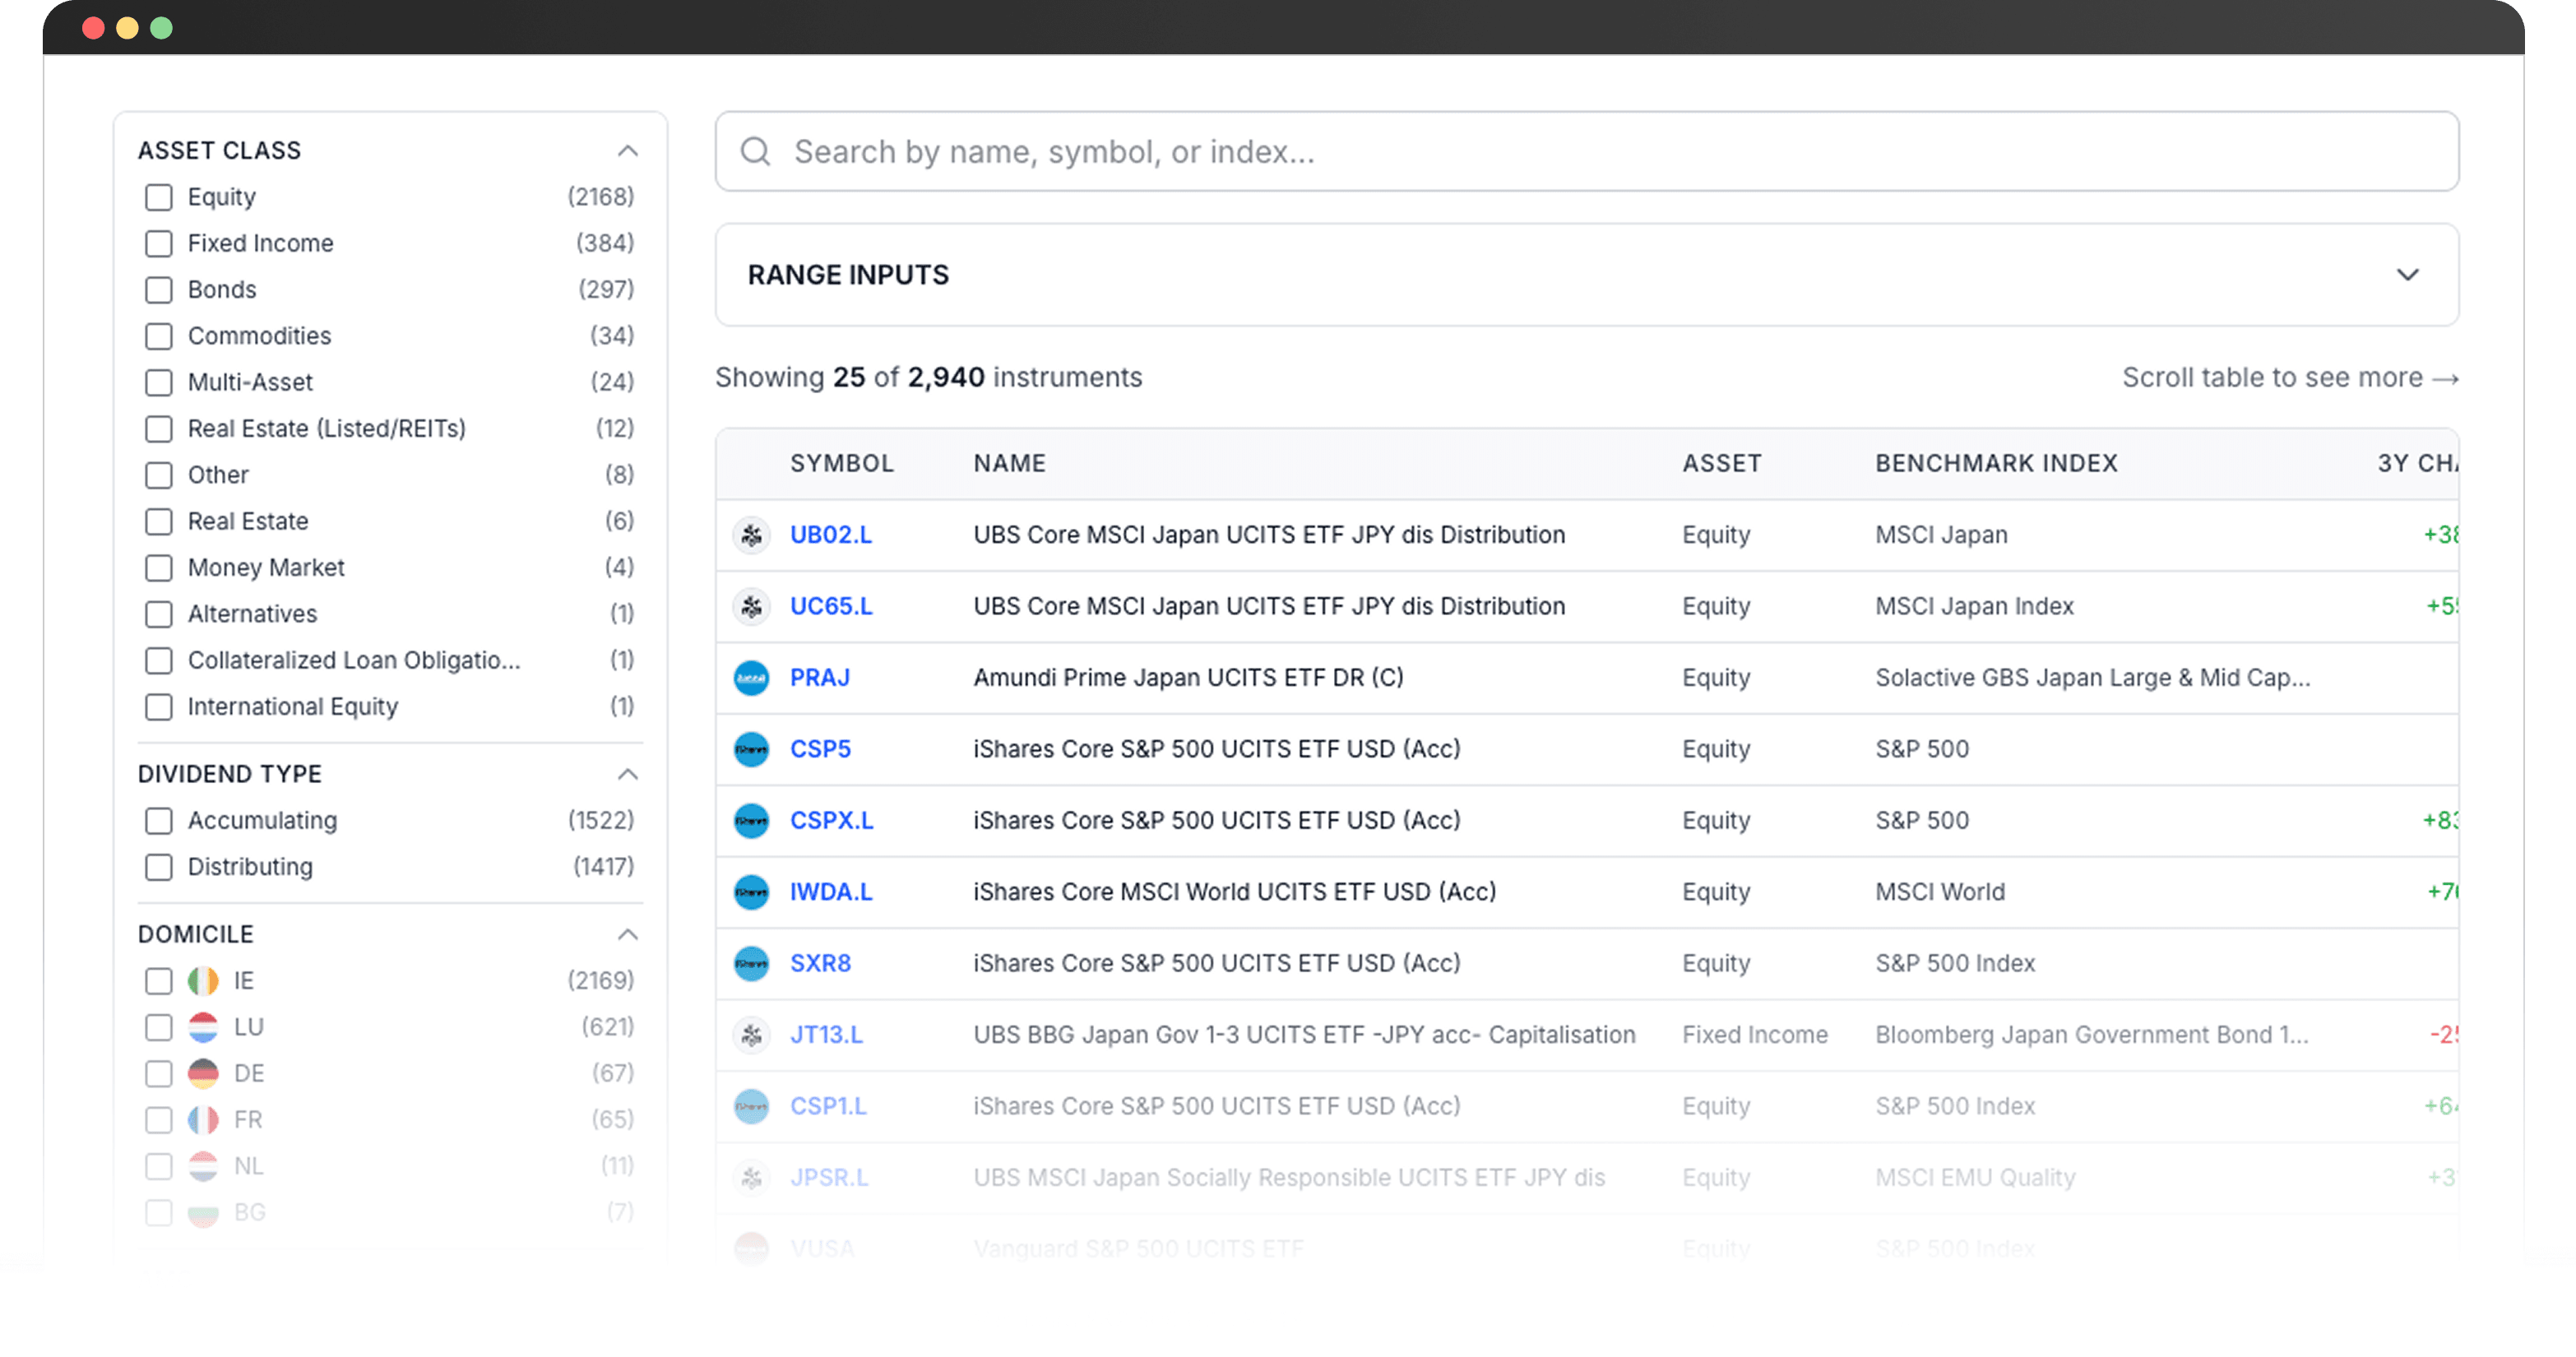Tick the Equity asset class checkbox

(x=159, y=197)
